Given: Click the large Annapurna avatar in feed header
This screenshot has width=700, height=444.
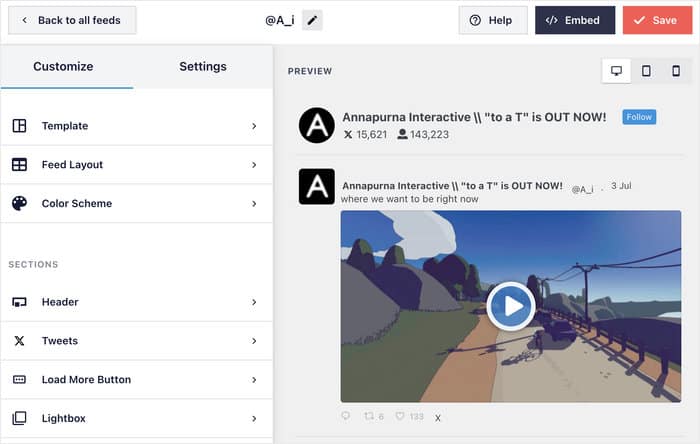Looking at the screenshot, I should point(317,125).
